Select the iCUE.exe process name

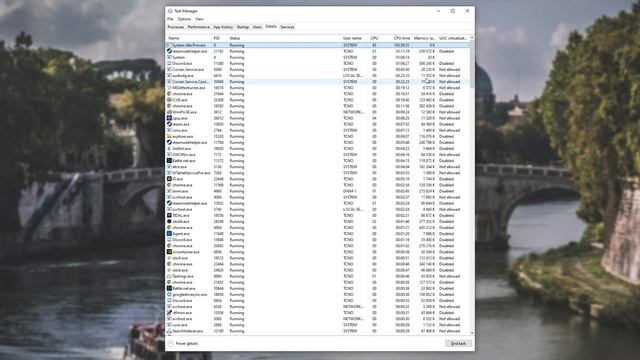180,100
